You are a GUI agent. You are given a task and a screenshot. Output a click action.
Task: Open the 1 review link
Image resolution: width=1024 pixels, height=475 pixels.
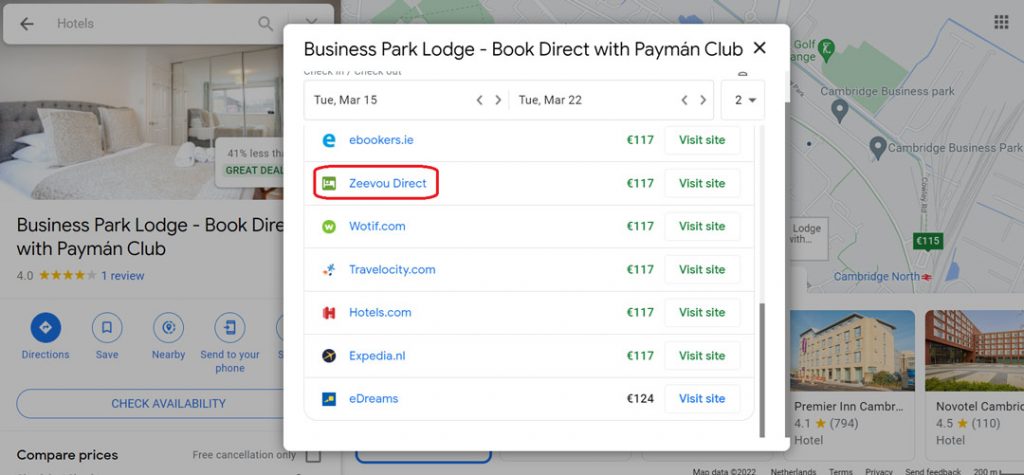123,276
